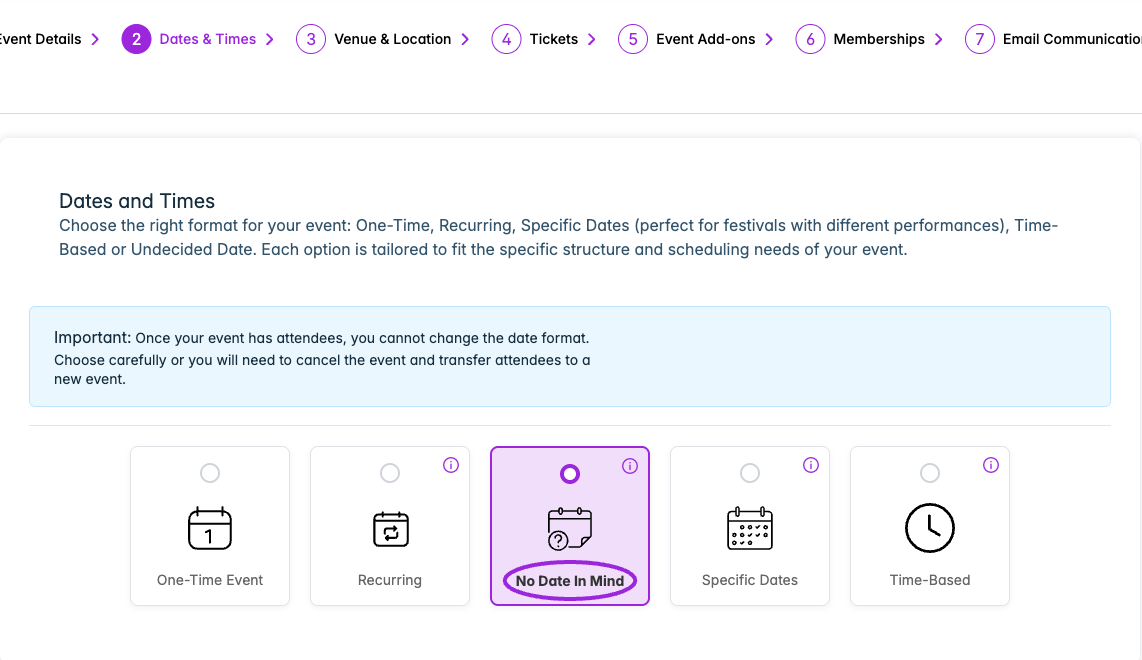Choose the One-Time Event label

pos(210,580)
